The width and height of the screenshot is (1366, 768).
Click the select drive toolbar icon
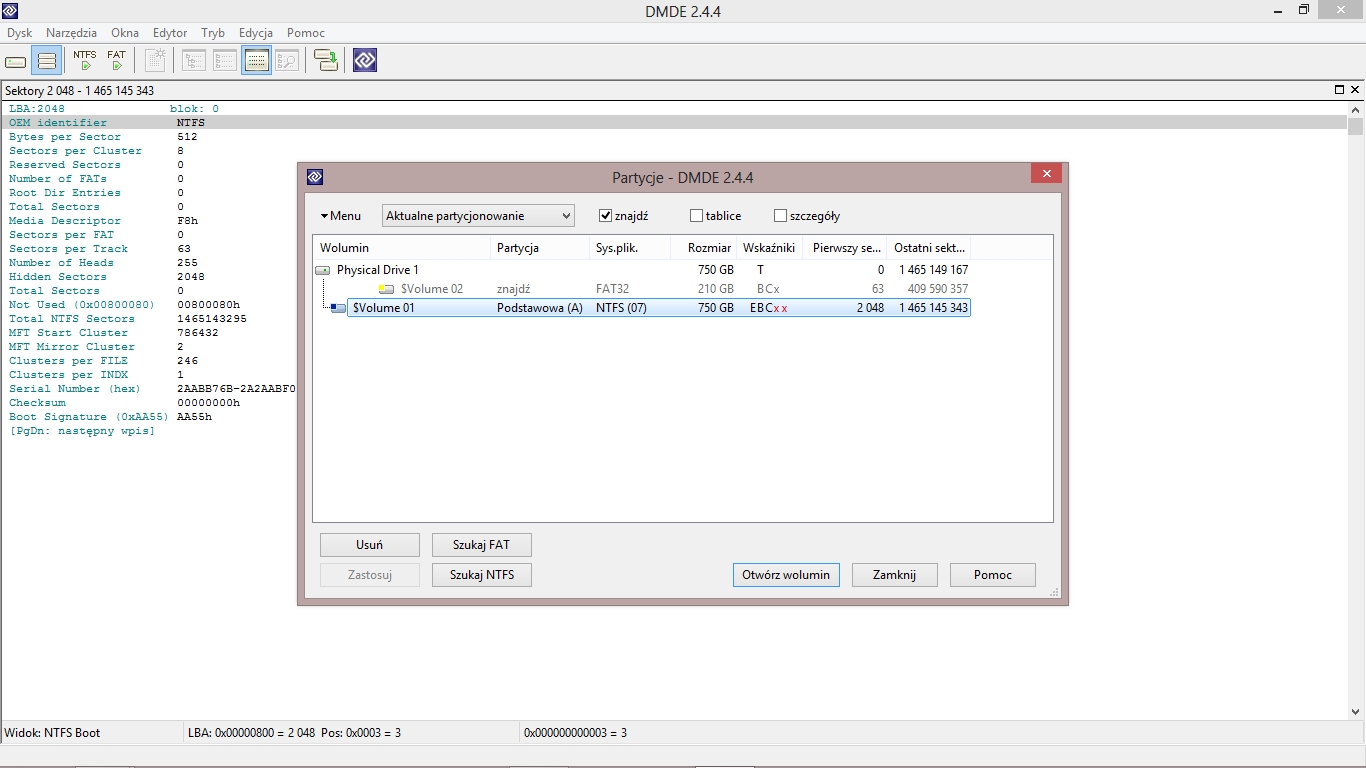click(16, 61)
